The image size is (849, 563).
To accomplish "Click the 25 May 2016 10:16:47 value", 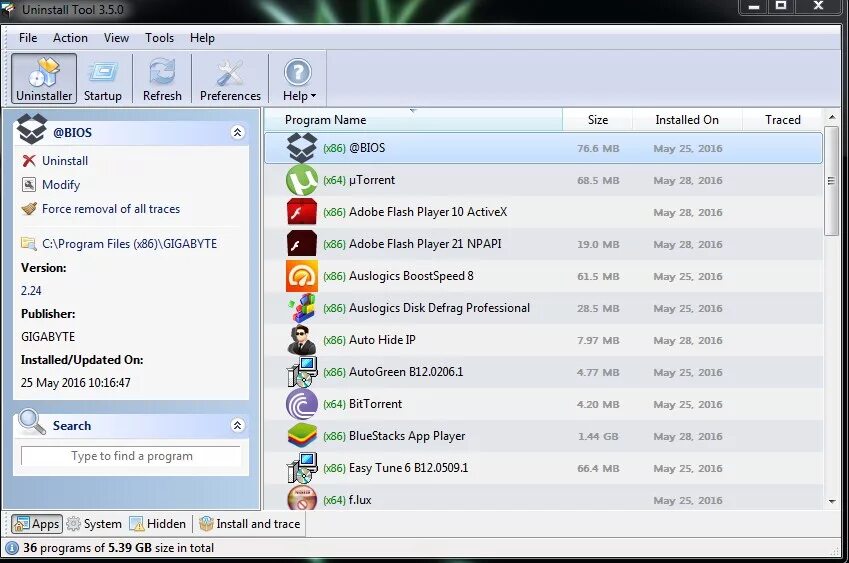I will [x=76, y=383].
